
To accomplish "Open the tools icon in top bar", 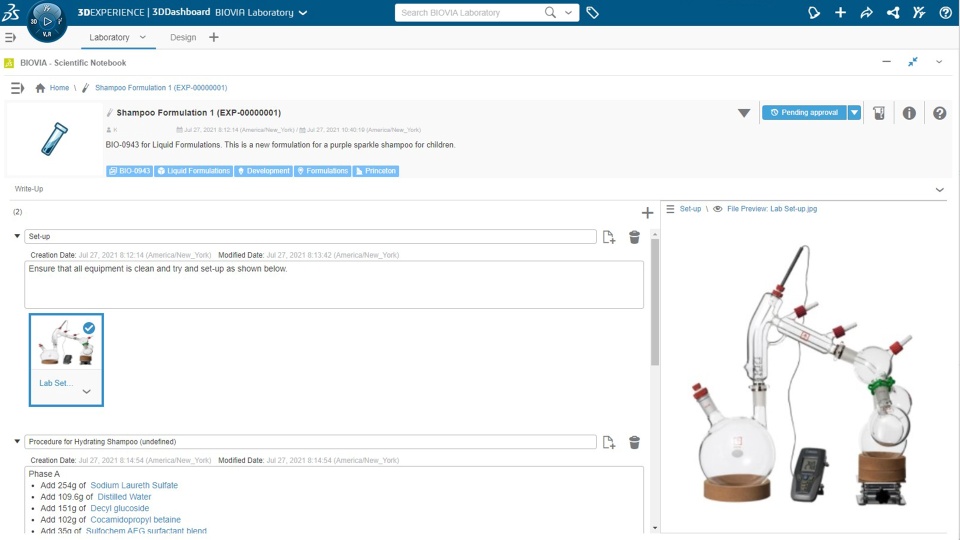I will 919,12.
